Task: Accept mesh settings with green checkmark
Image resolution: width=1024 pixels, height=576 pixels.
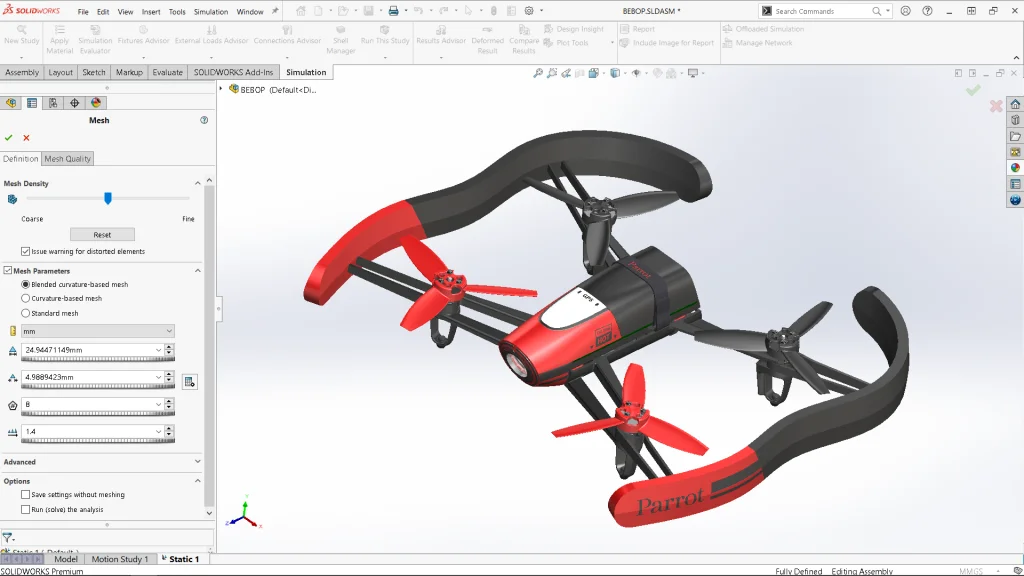Action: tap(9, 138)
